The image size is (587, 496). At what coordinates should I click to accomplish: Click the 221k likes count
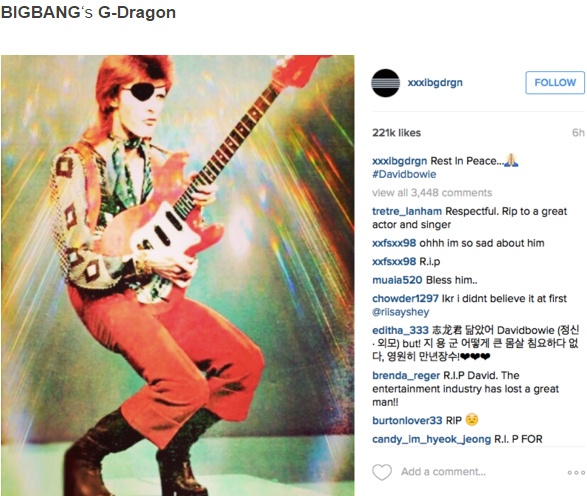(396, 133)
